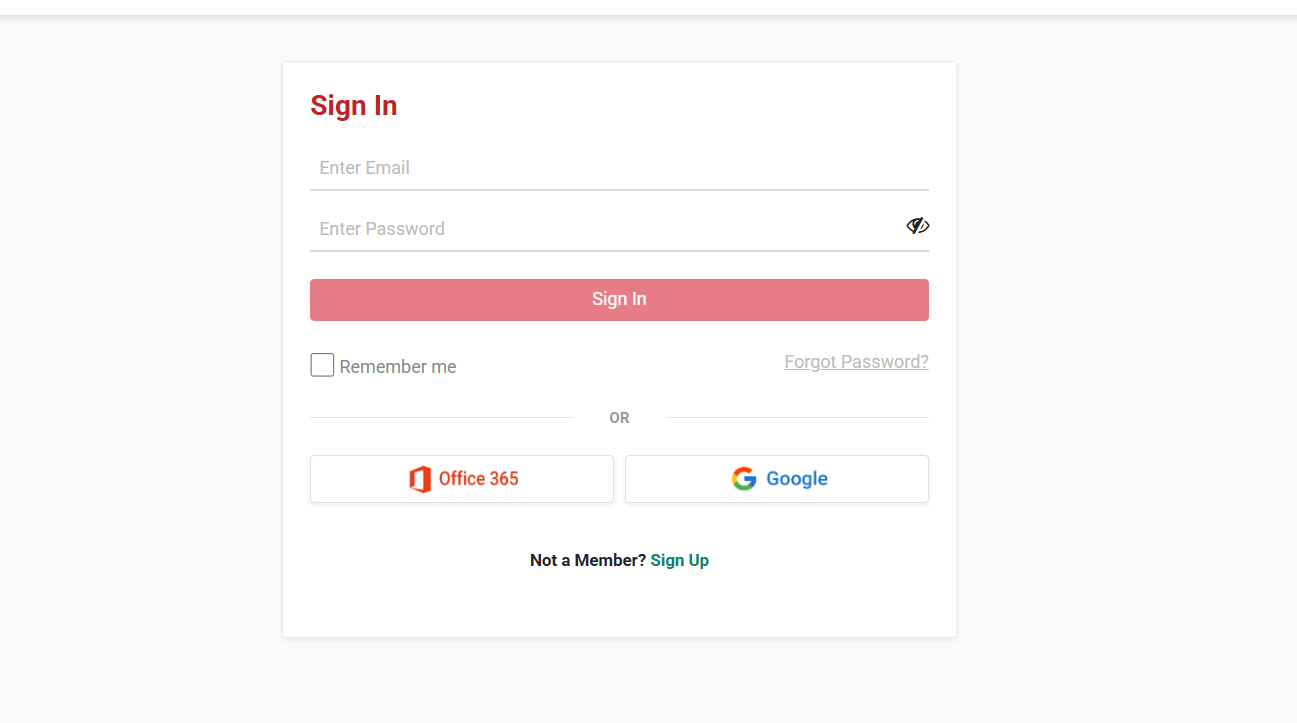Screen dimensions: 1297x723
Task: Focus the Enter Password field
Action: click(x=606, y=229)
